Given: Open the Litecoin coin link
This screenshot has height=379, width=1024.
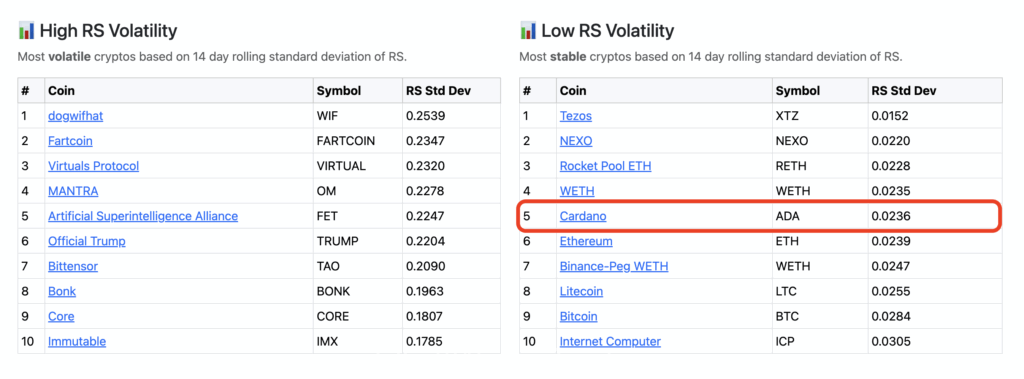Looking at the screenshot, I should point(581,291).
